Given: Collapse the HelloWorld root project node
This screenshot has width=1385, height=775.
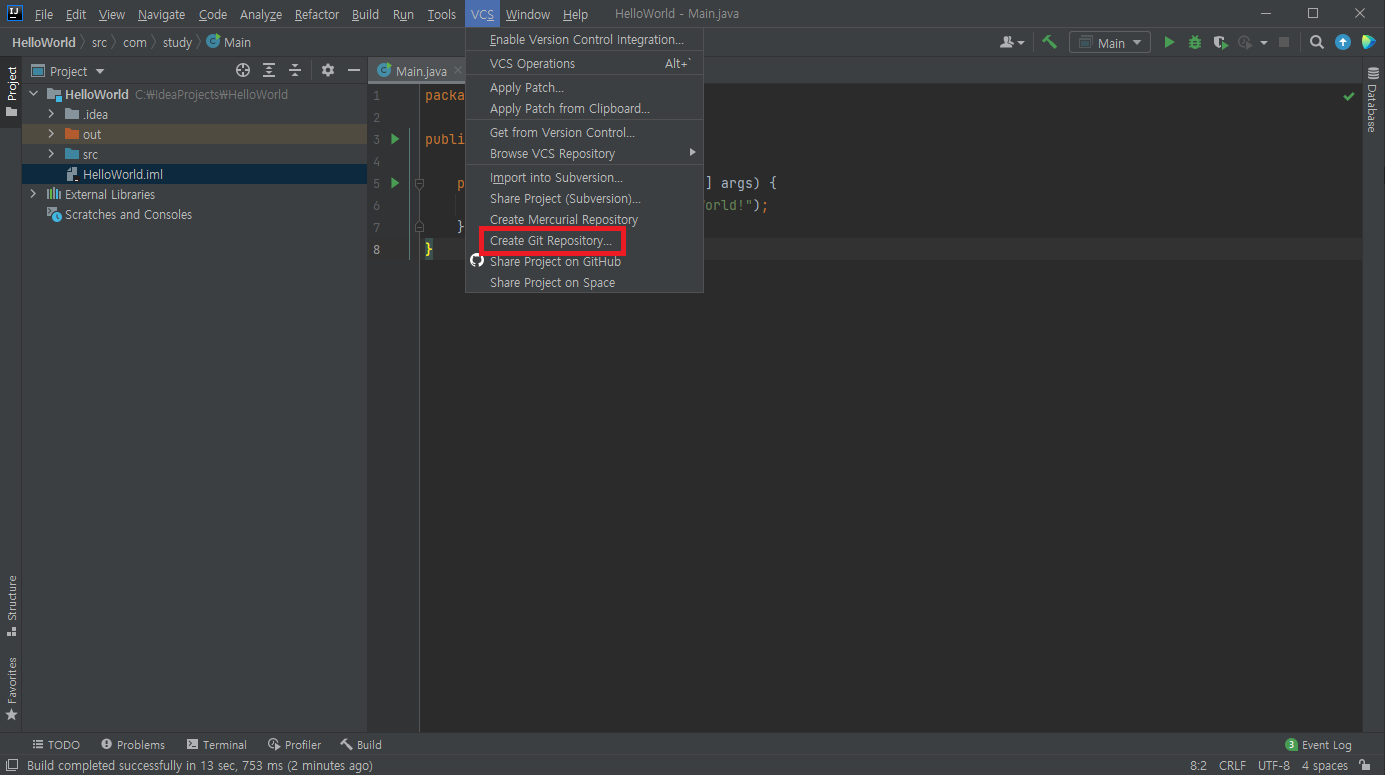Looking at the screenshot, I should (33, 94).
